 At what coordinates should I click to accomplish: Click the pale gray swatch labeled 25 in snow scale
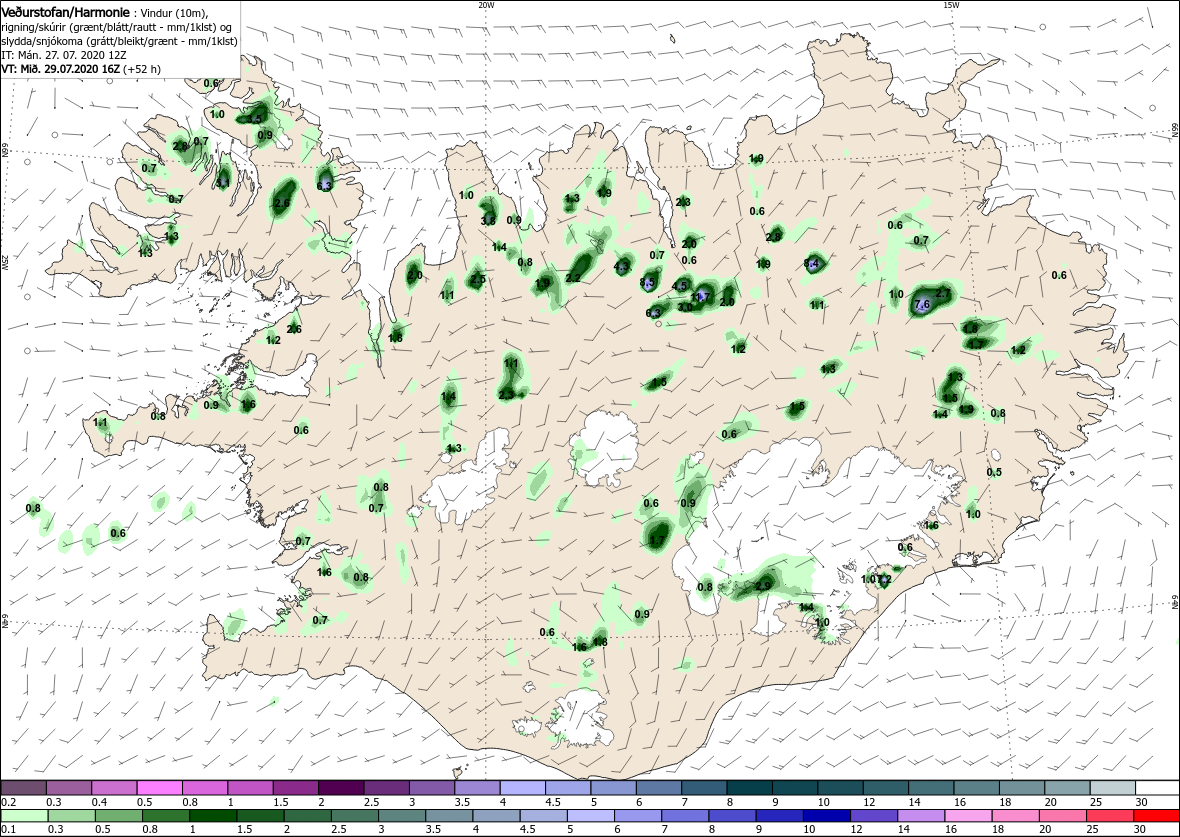pos(1111,787)
